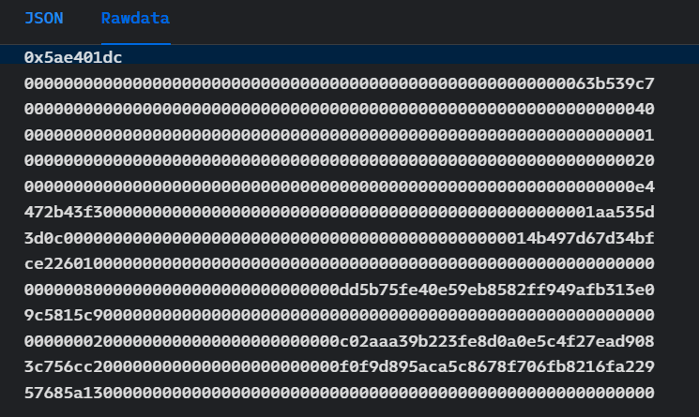Click the hex row ending in 63b539c7
Screen dimensions: 700x418
(x=339, y=83)
